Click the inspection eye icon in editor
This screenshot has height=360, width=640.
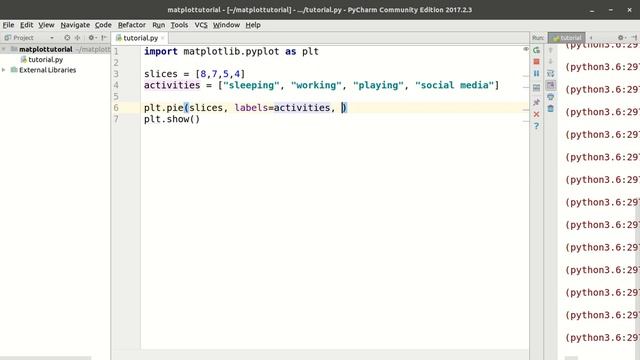526,49
